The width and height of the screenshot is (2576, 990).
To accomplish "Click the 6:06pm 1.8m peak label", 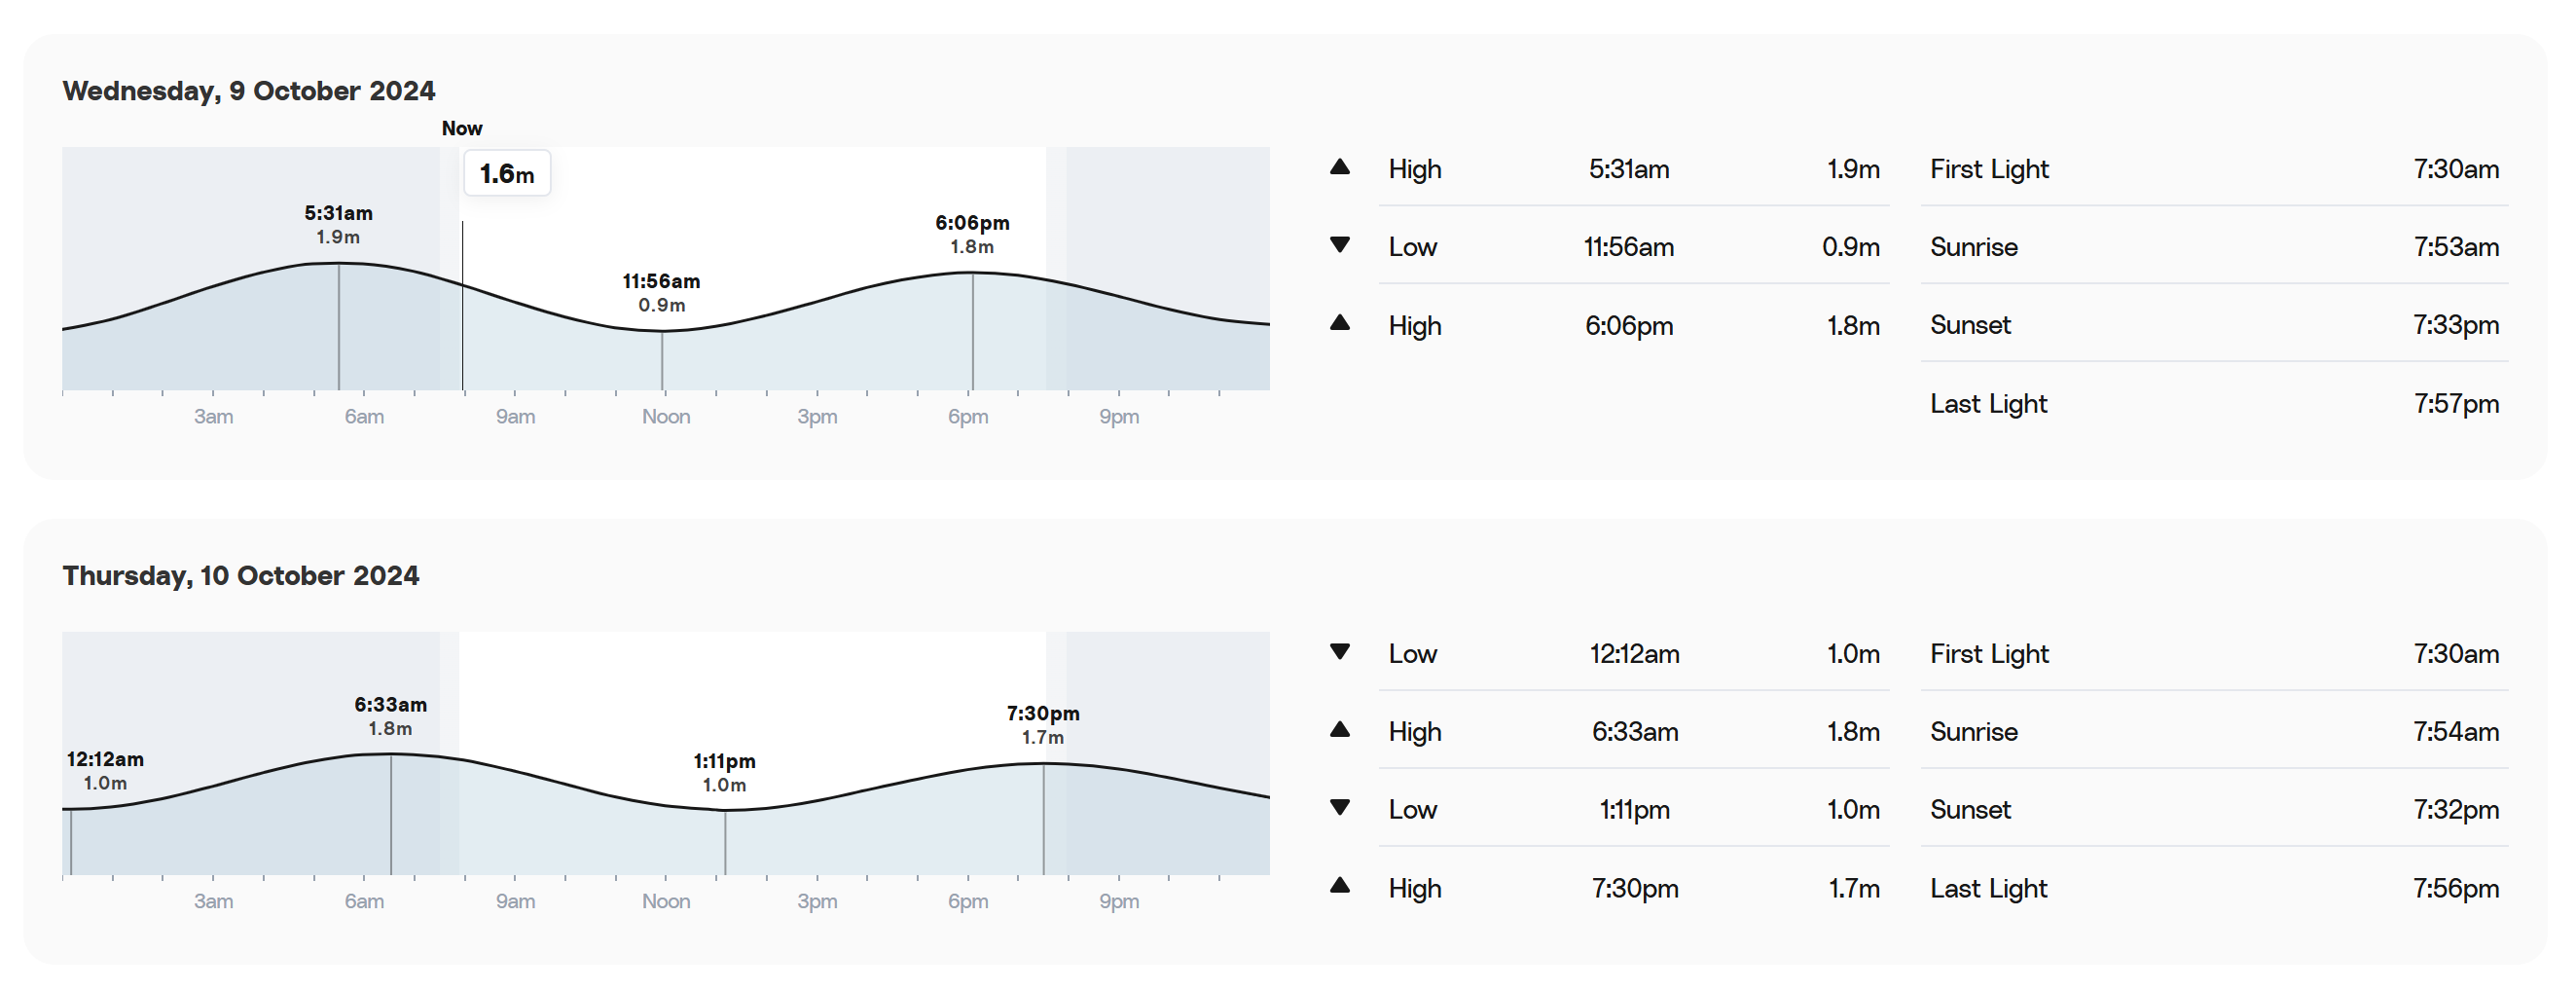I will tap(972, 234).
